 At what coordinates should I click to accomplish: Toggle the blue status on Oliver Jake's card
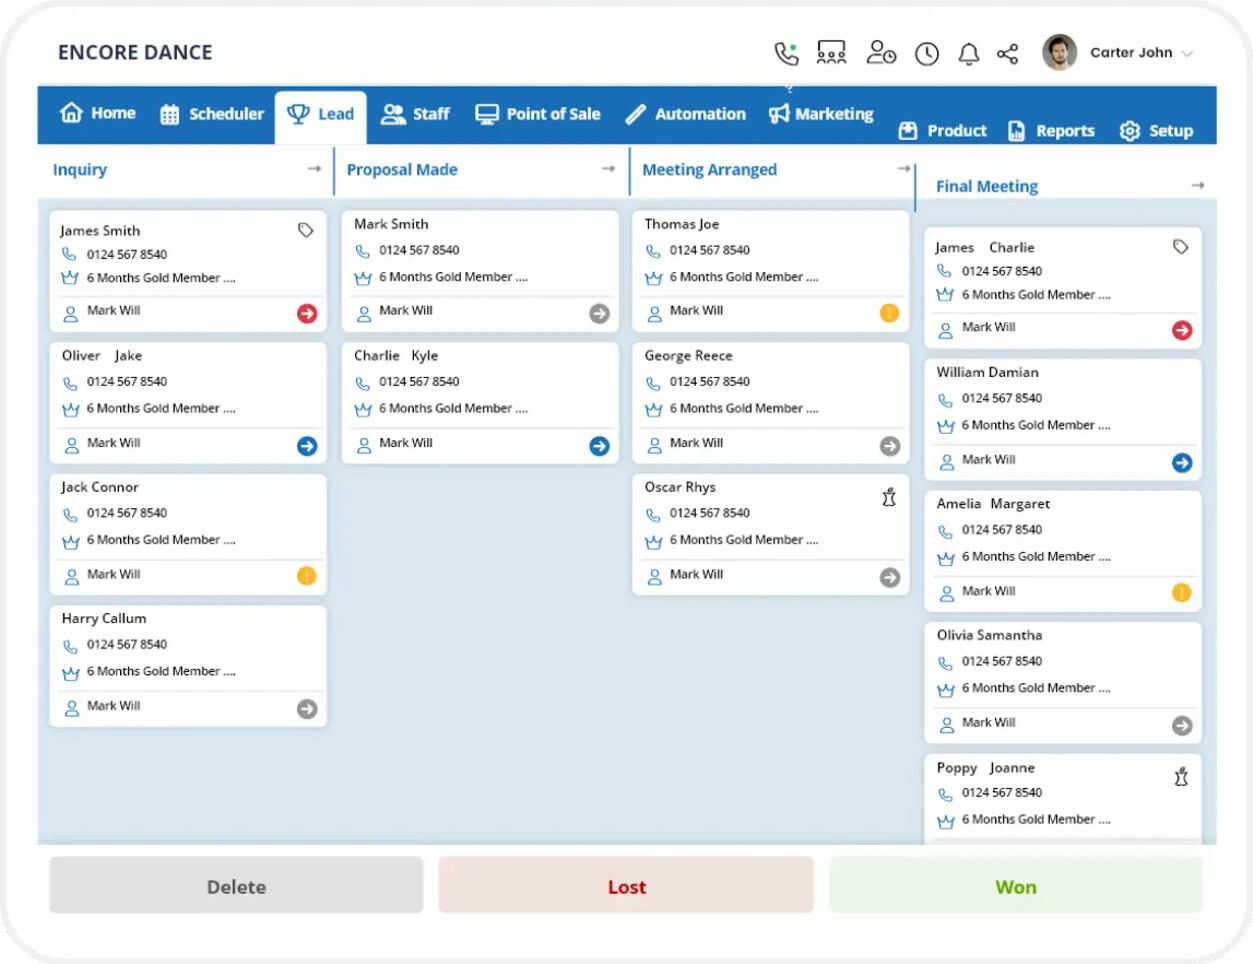coord(307,446)
